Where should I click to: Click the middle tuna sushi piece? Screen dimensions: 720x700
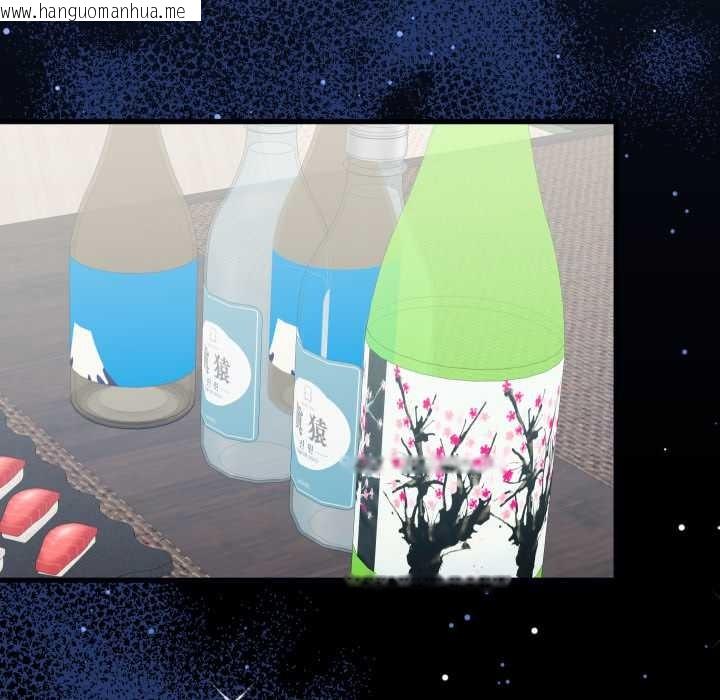coord(28,512)
